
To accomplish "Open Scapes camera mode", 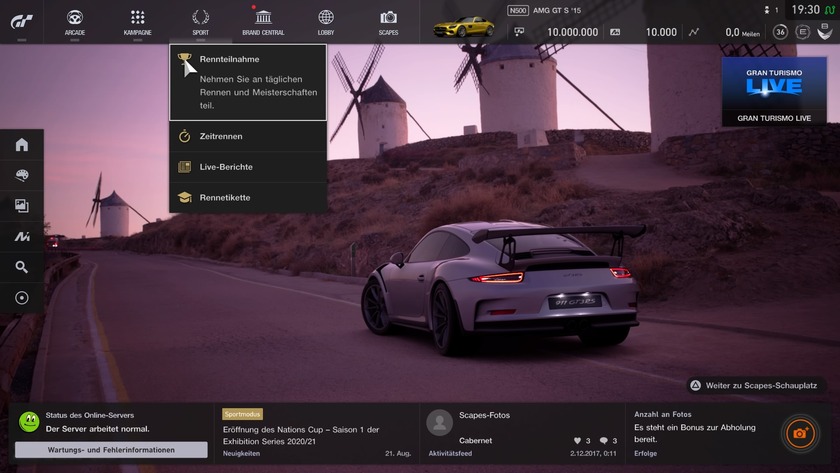I will pyautogui.click(x=388, y=21).
